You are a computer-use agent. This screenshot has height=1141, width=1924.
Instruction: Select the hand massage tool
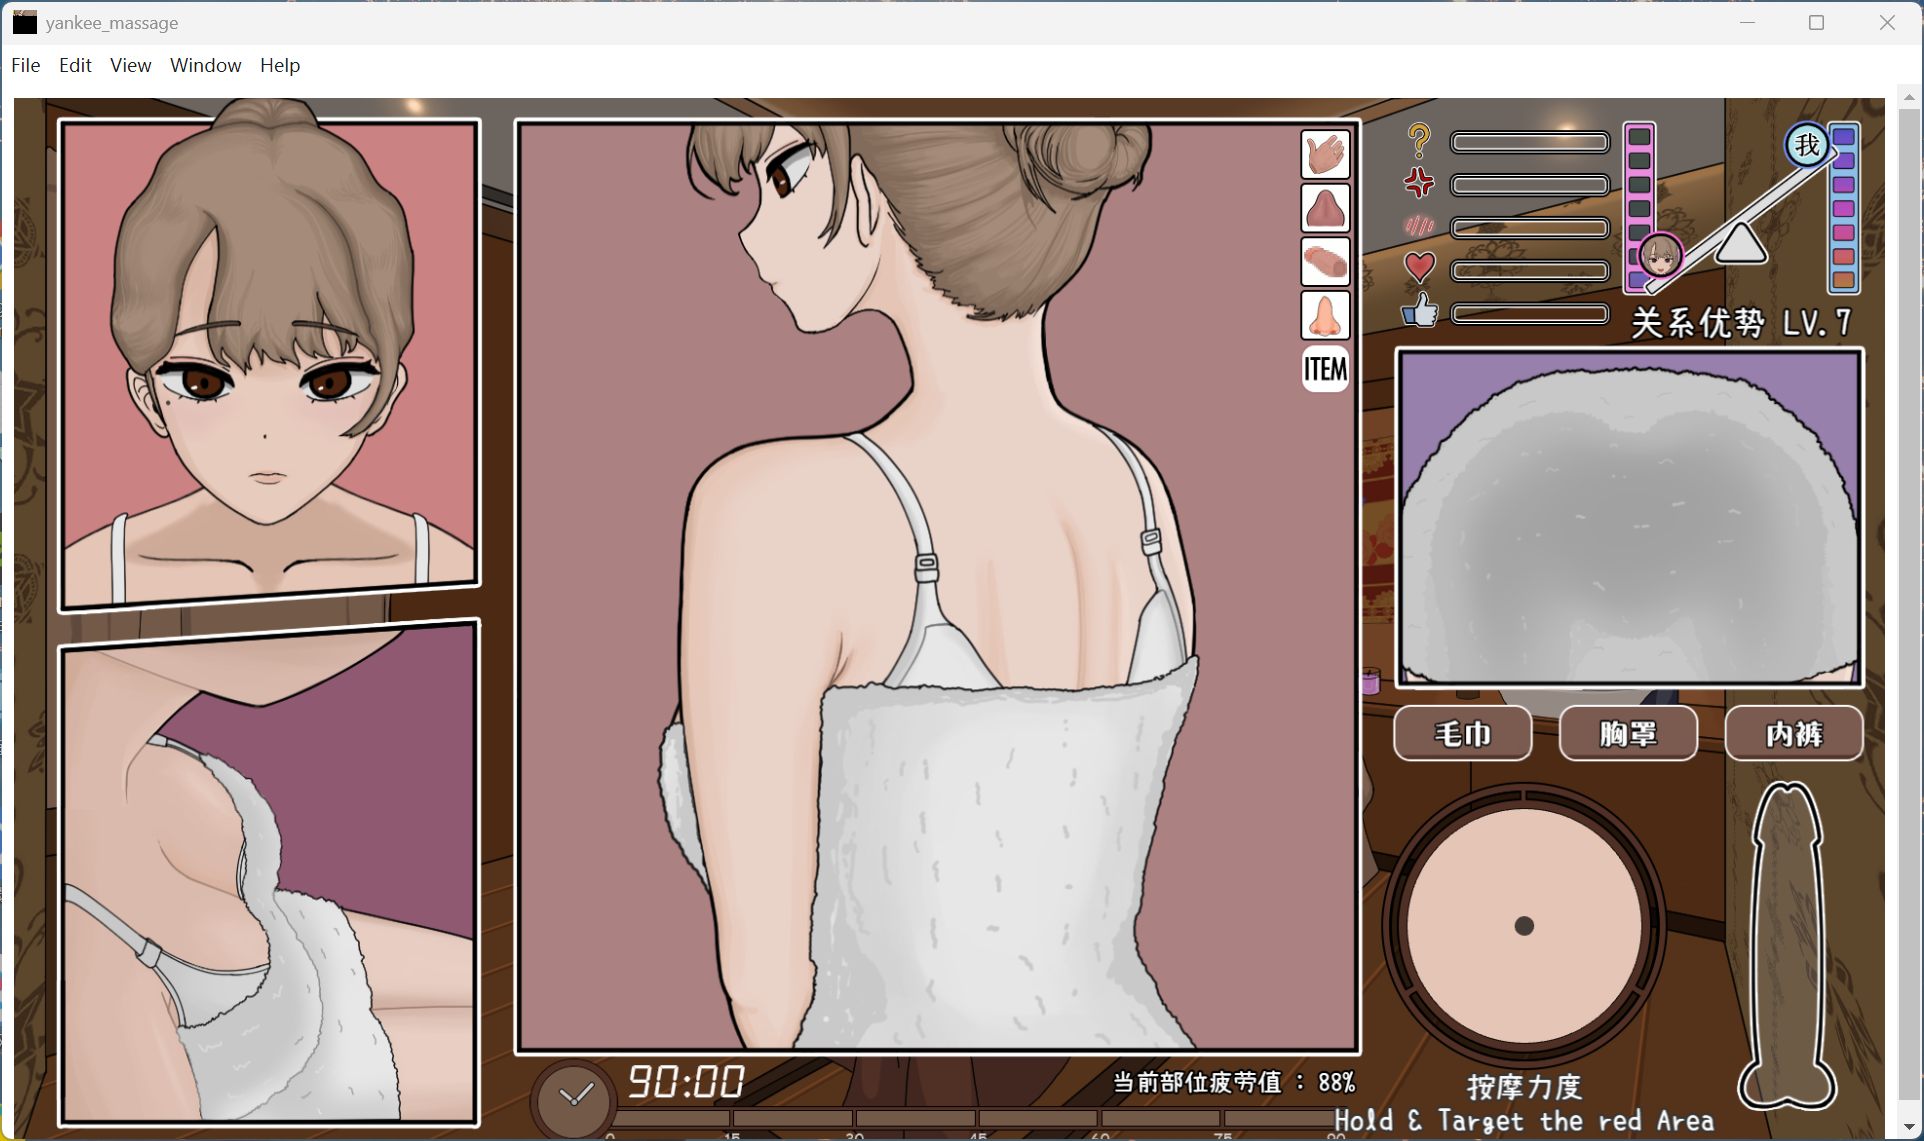coord(1325,153)
